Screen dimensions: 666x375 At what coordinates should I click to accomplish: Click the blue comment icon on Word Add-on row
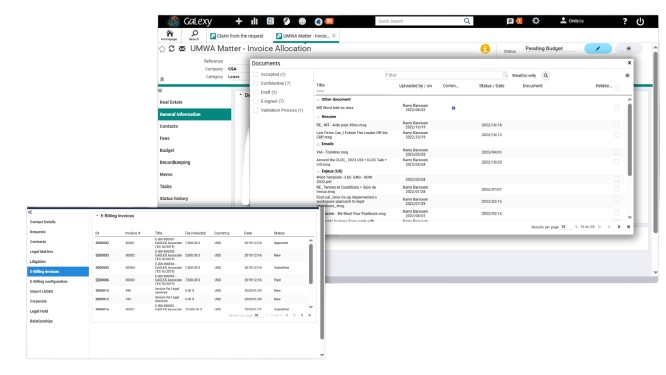(x=453, y=108)
